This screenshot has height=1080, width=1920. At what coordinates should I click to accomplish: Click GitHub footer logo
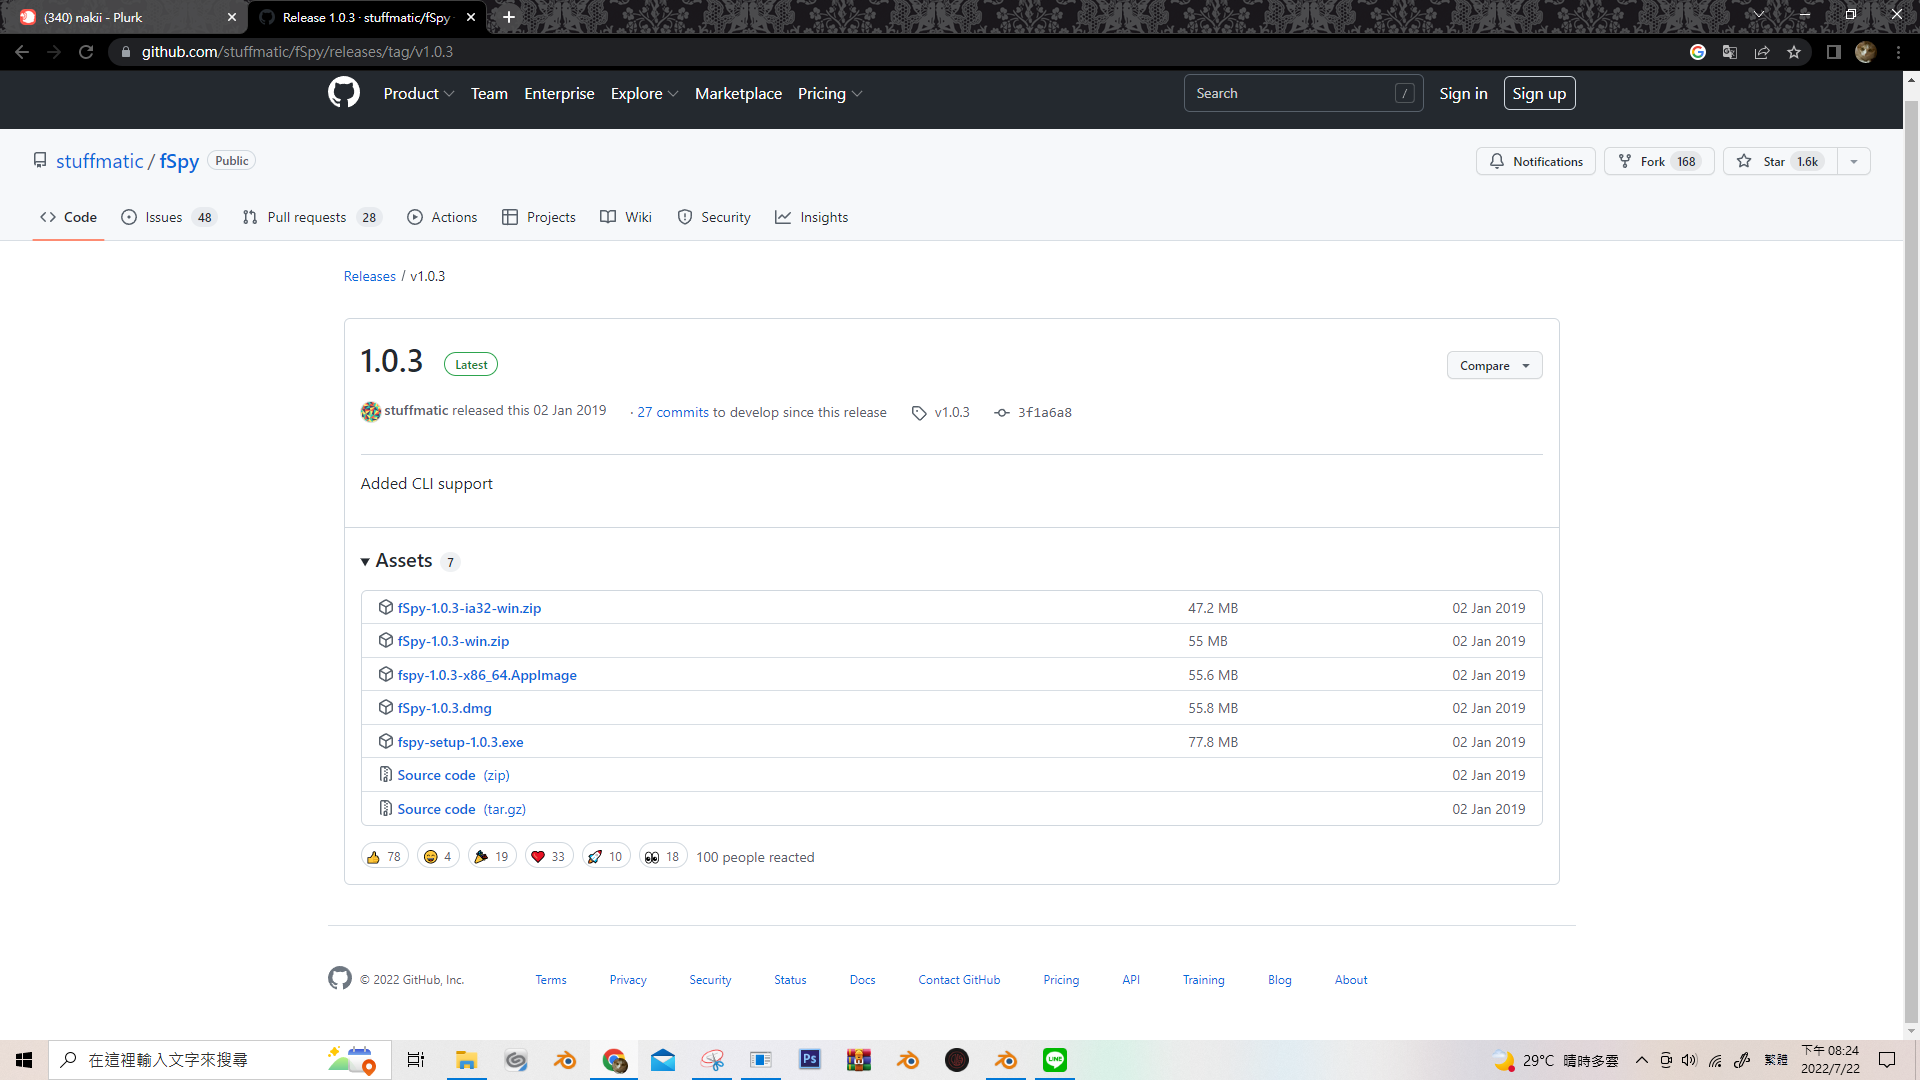pos(340,978)
